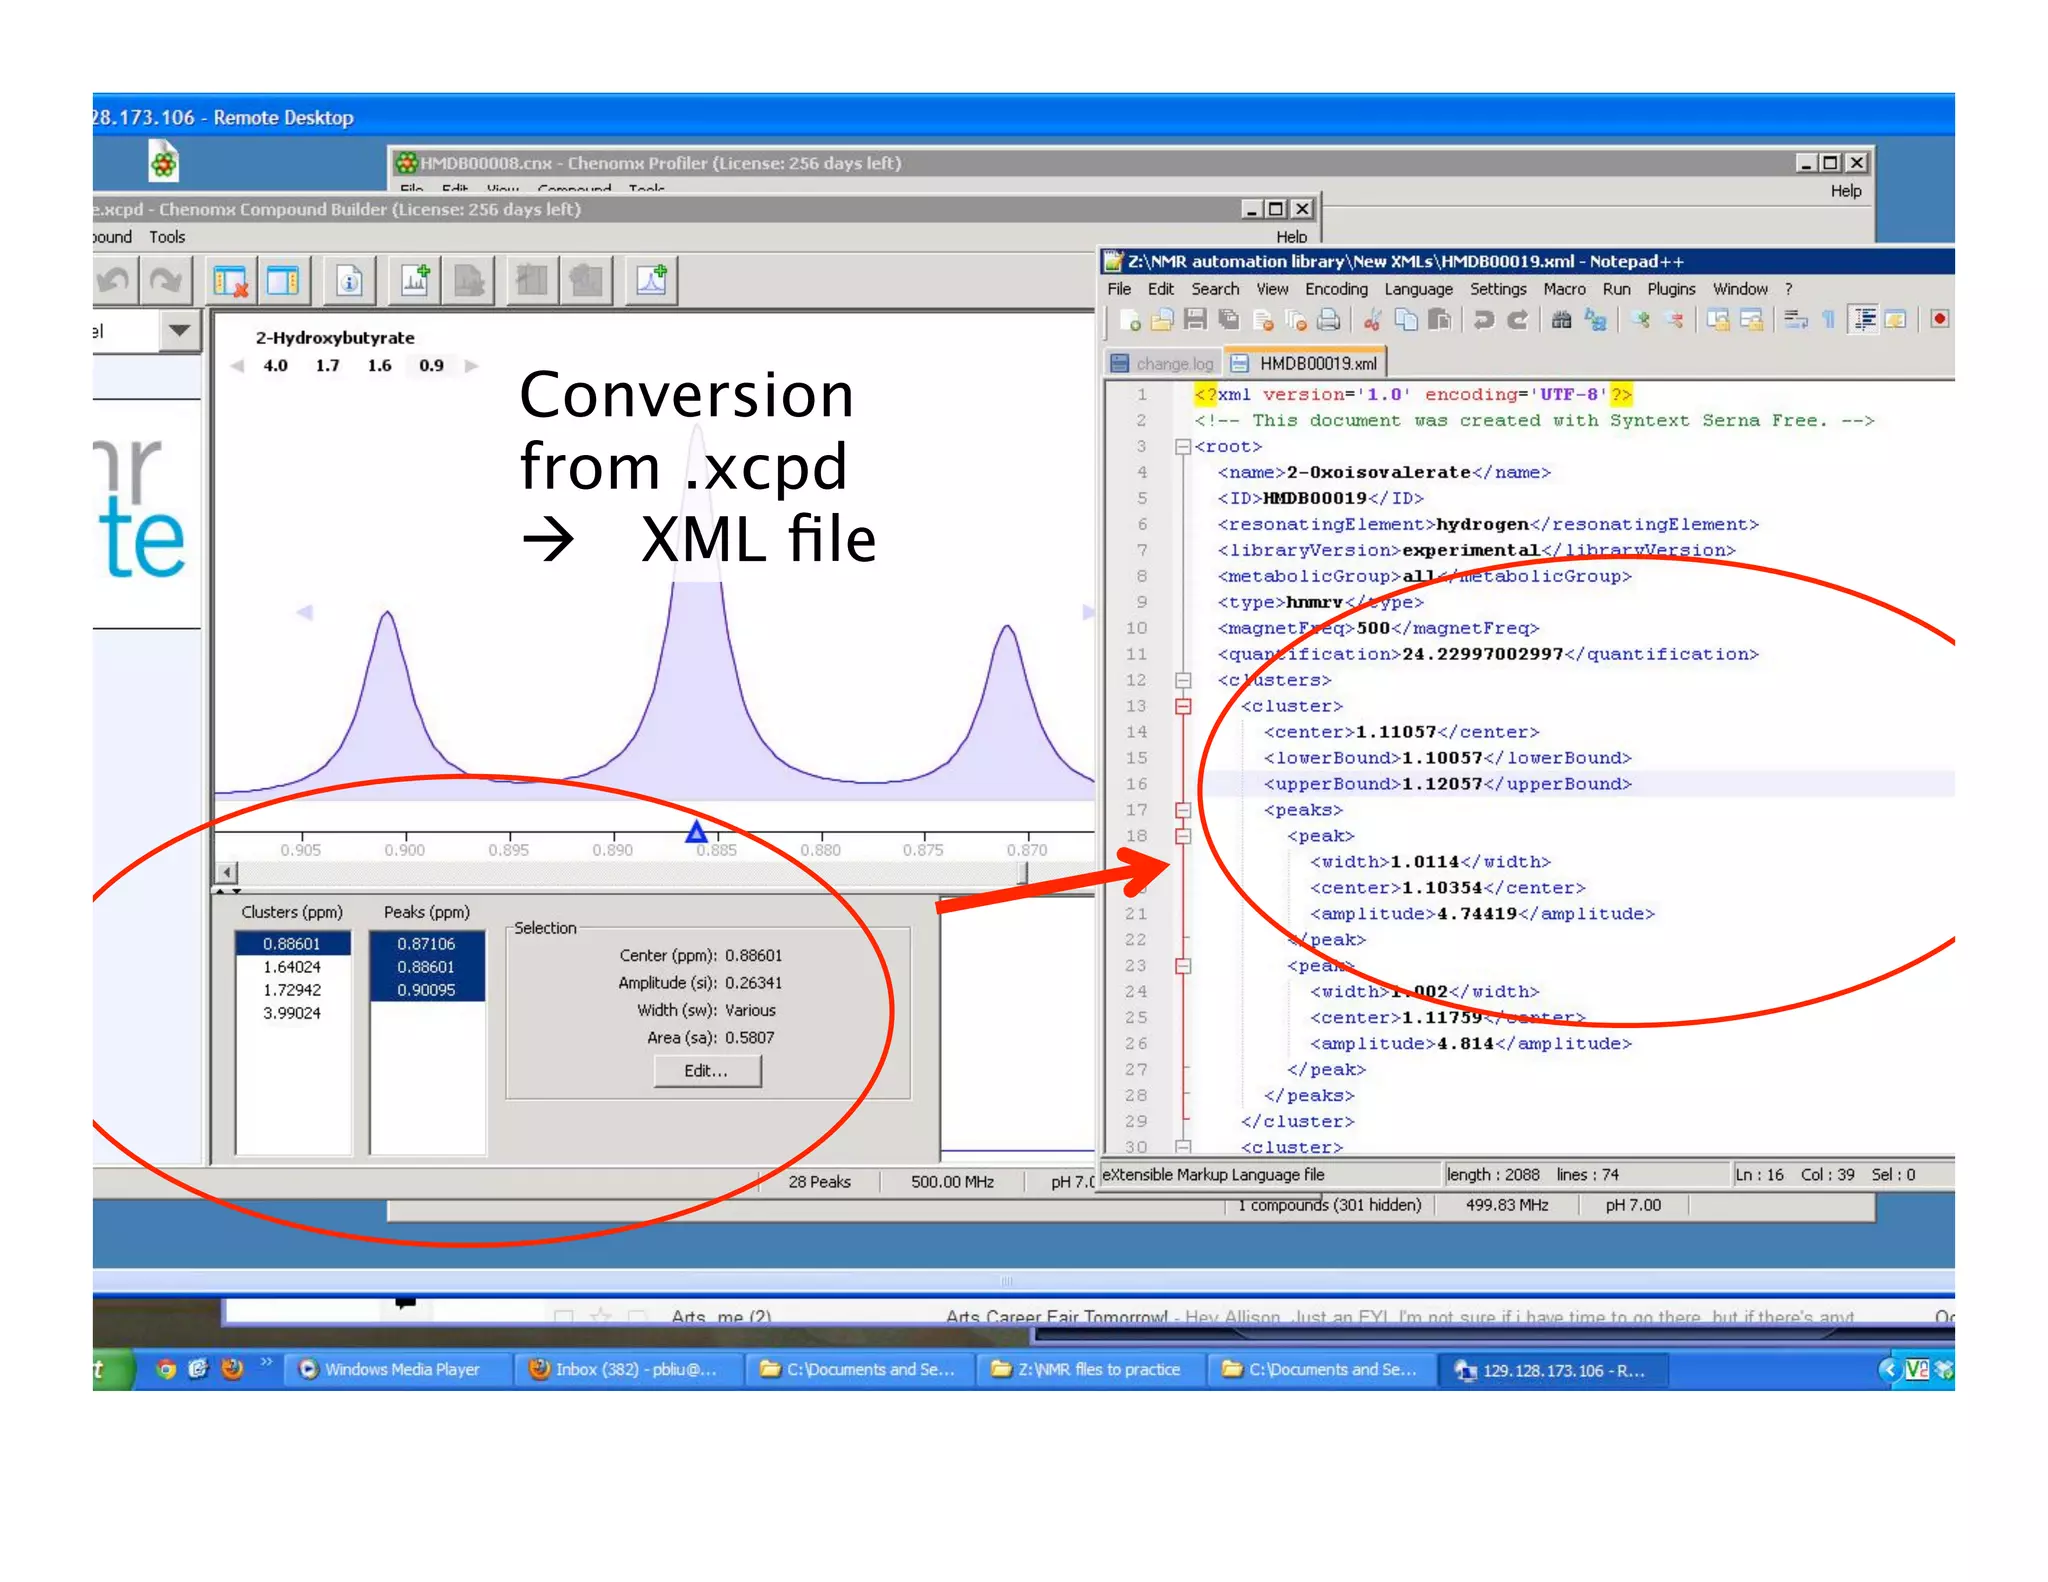Select cluster 1.64024 in Clusters list
Image resolution: width=2048 pixels, height=1582 pixels.
[292, 967]
